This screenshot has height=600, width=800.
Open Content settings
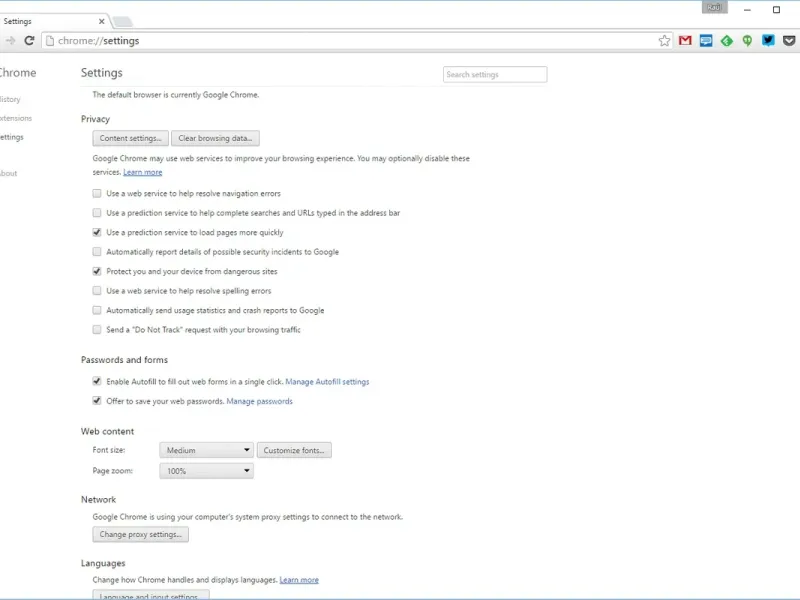click(131, 138)
